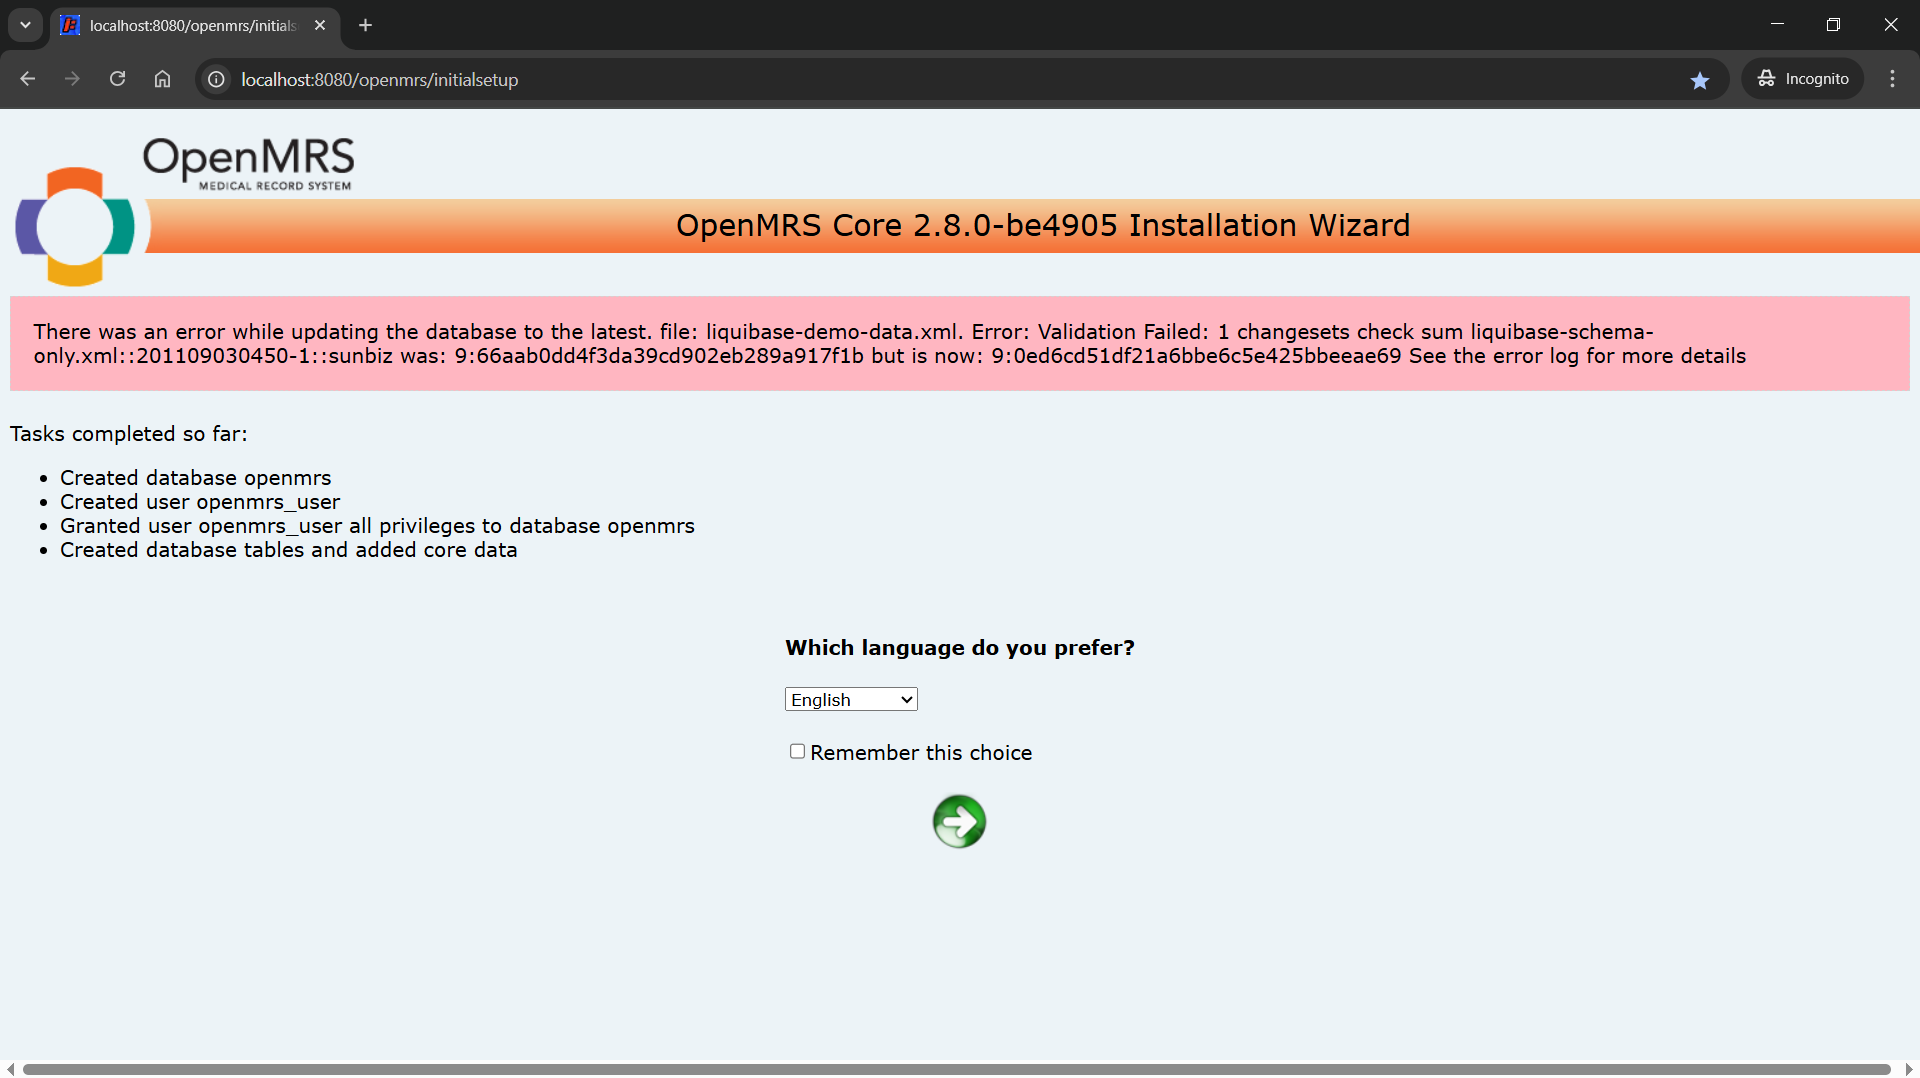Restore down the browser window

[1833, 24]
